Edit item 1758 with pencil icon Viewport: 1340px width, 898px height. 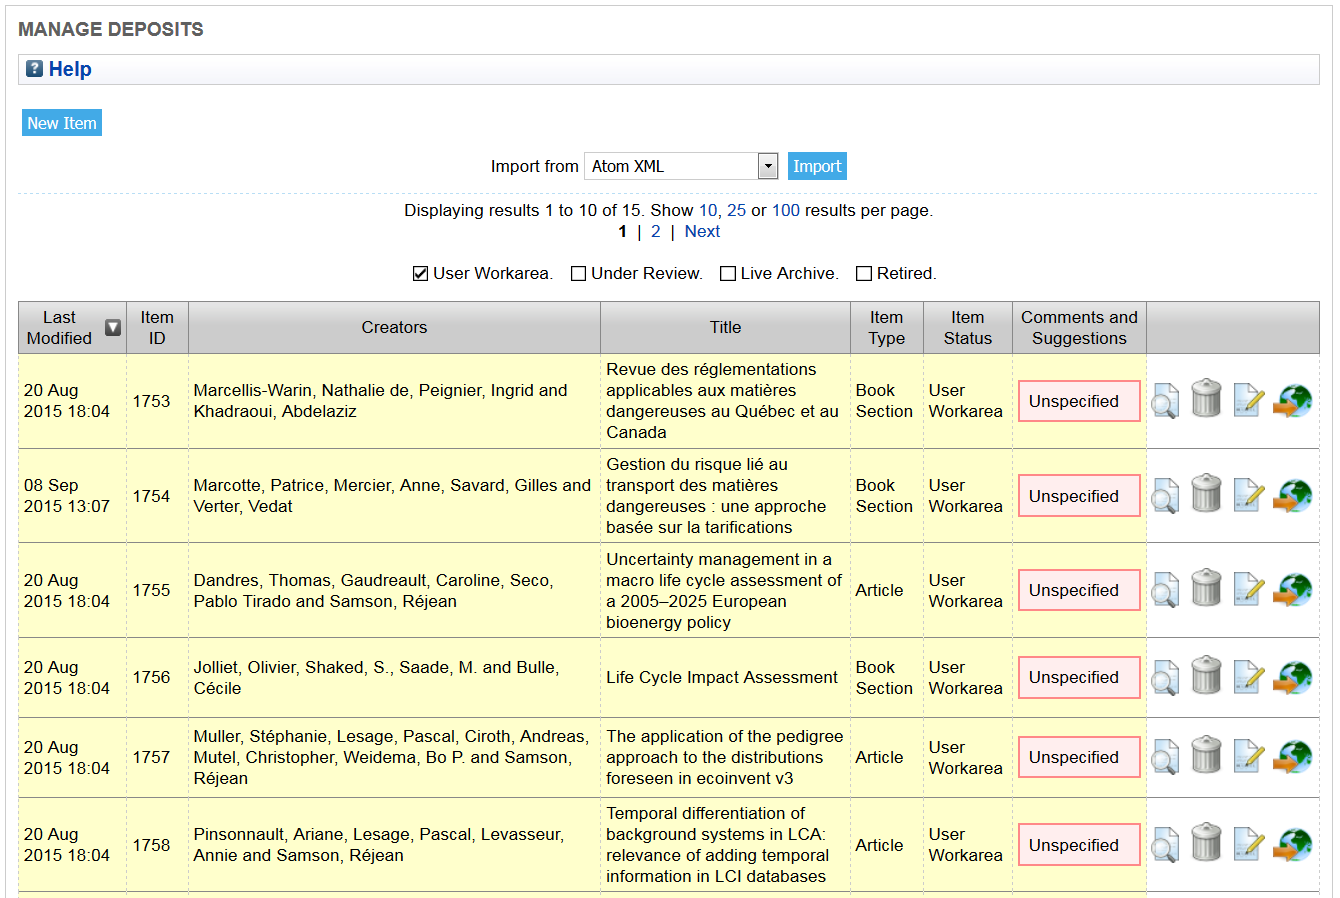[1248, 844]
